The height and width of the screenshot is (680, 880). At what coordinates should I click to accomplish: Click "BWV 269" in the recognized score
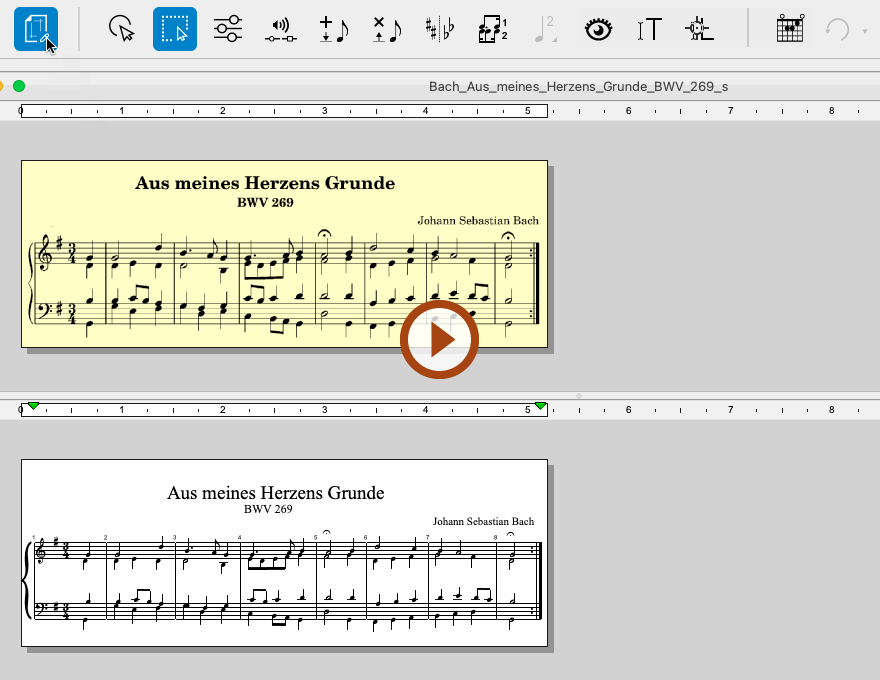coord(268,509)
